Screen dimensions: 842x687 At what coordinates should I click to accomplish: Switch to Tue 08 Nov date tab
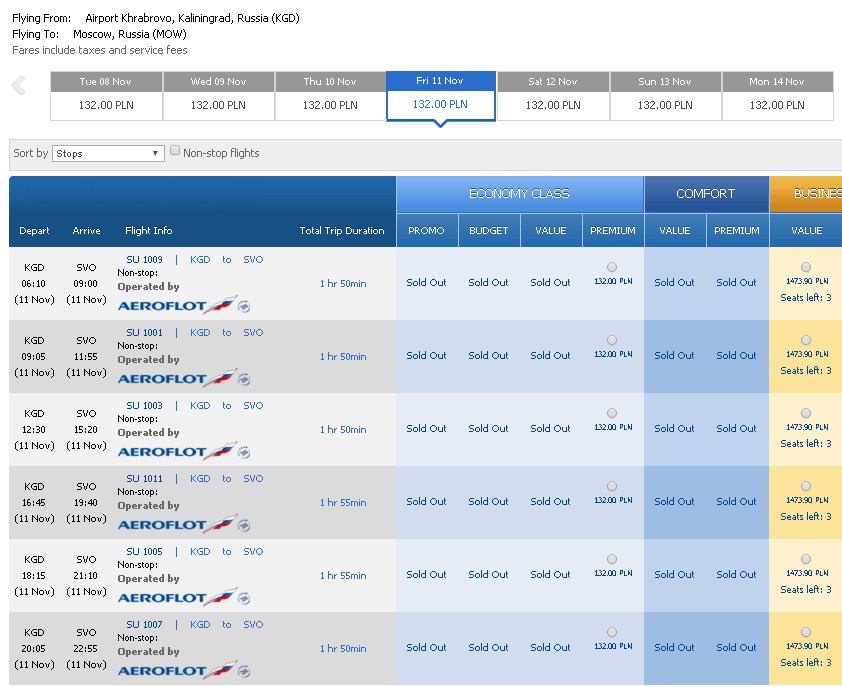click(x=106, y=96)
